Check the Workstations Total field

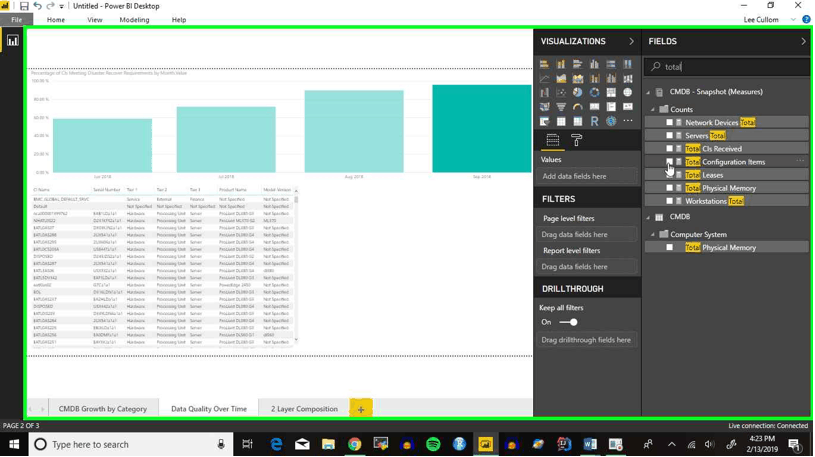tap(669, 201)
